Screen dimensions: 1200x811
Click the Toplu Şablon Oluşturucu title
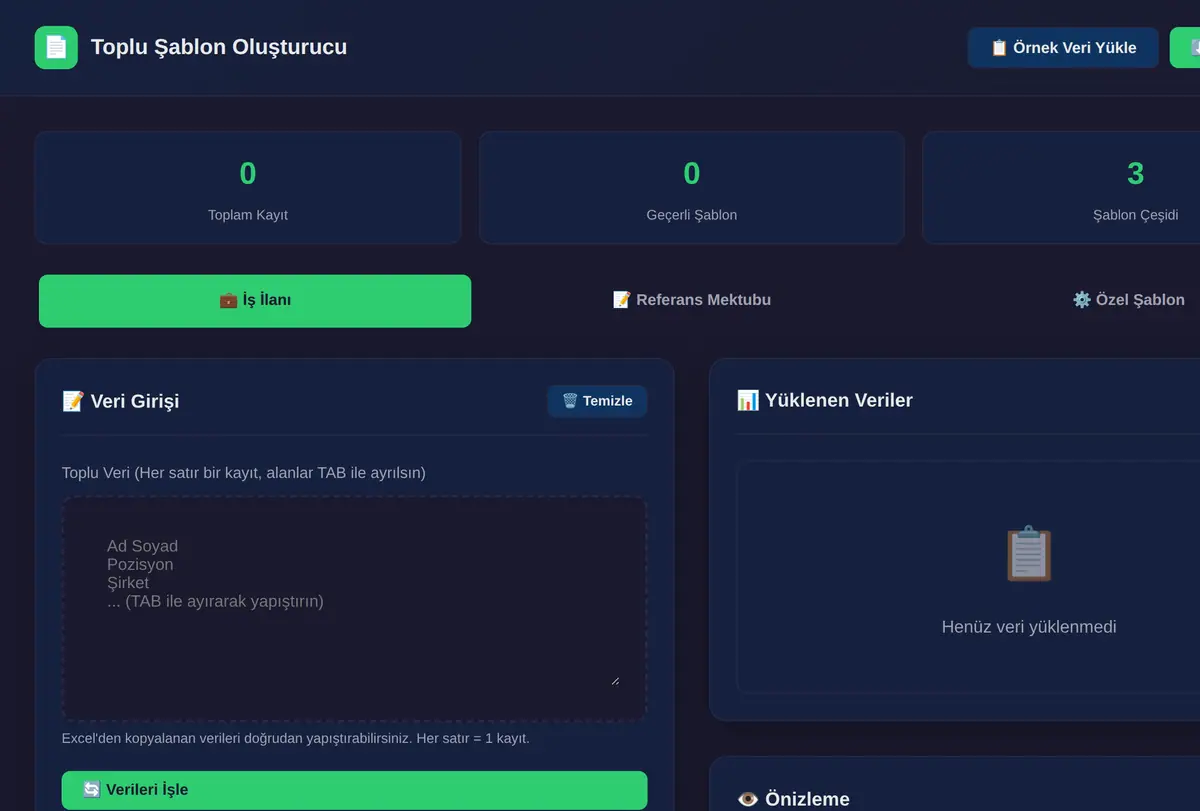tap(219, 47)
